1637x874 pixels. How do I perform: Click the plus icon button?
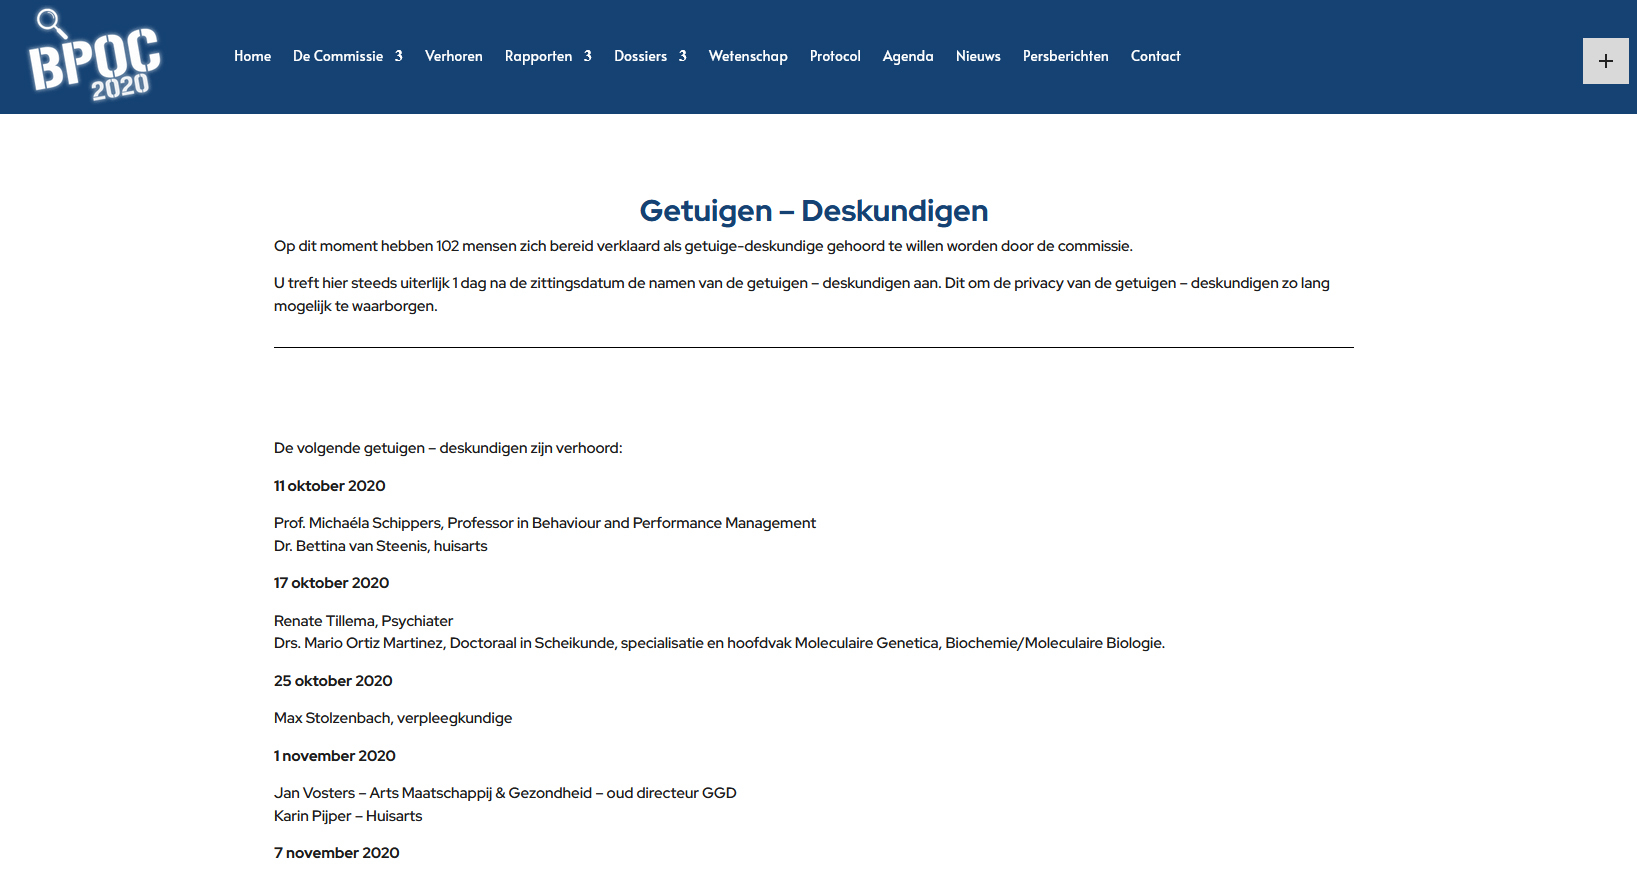[1605, 61]
